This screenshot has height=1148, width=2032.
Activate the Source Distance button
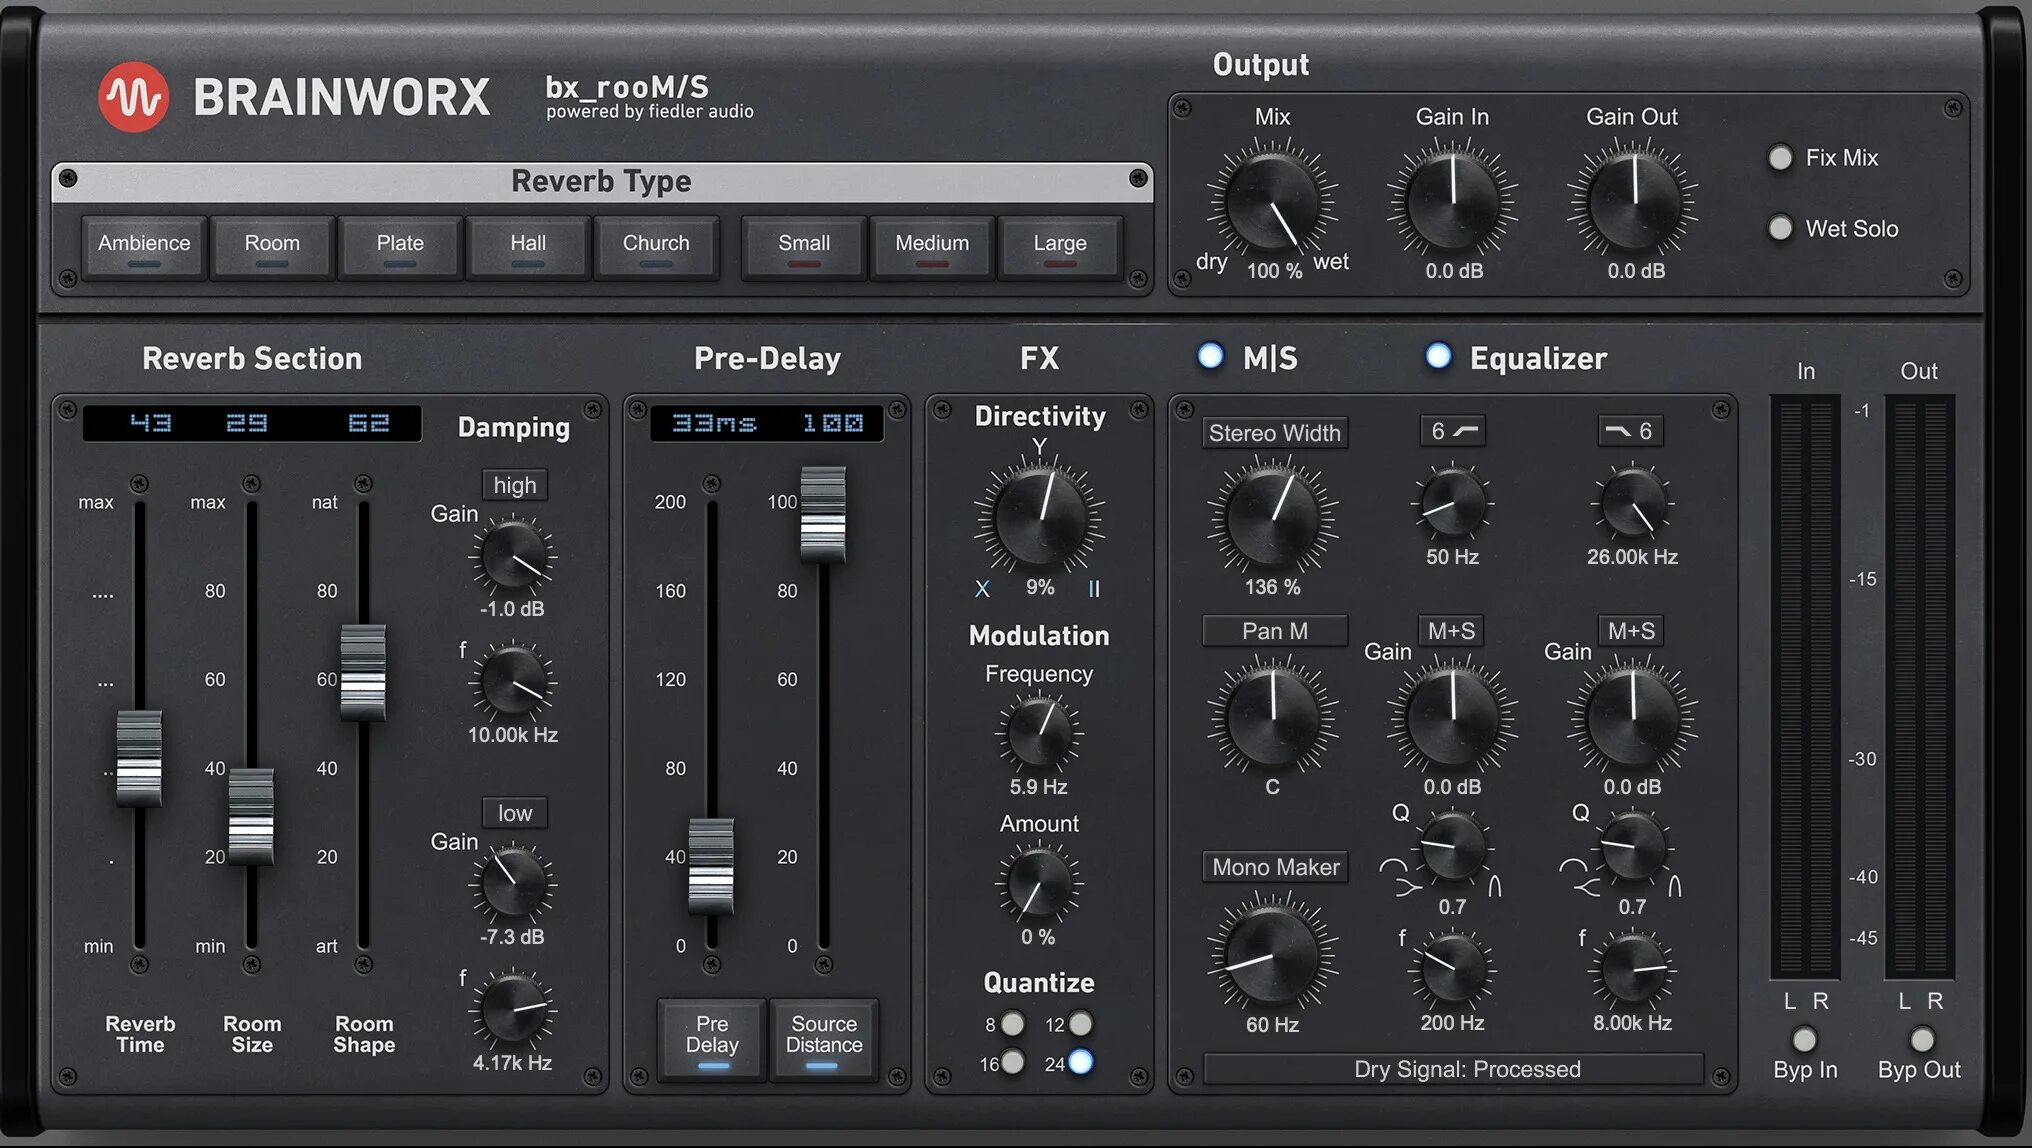824,1040
